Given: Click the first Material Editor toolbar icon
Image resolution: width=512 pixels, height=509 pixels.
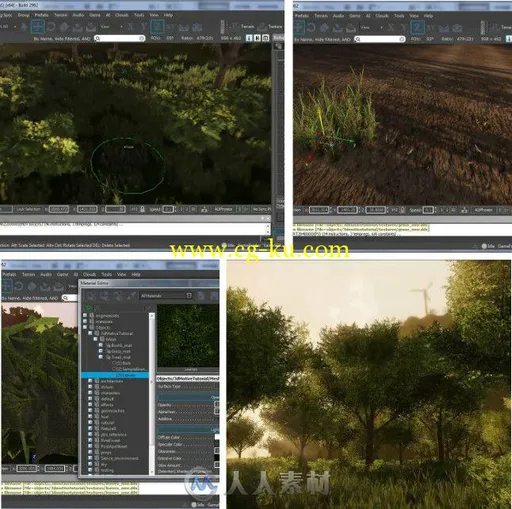Looking at the screenshot, I should 91,296.
